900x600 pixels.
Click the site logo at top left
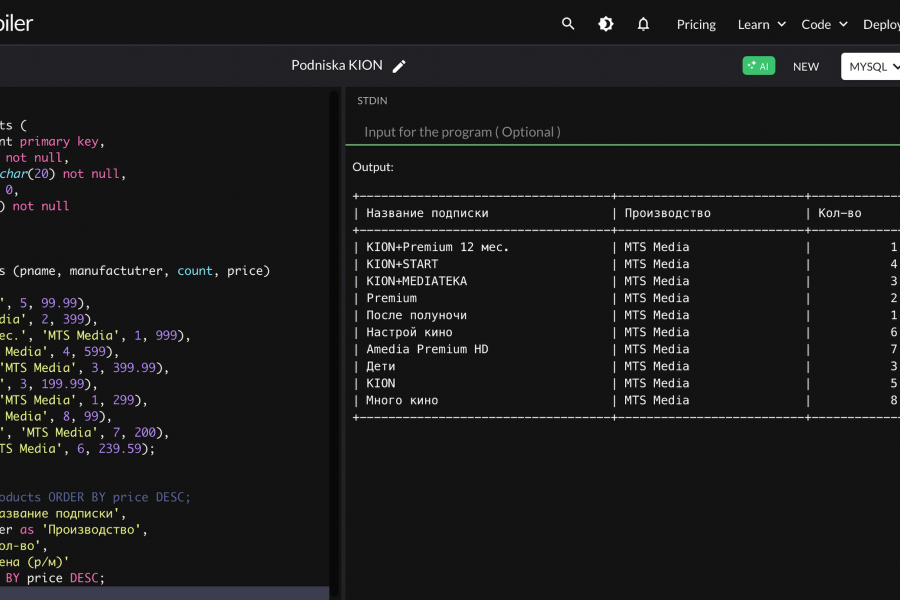tap(16, 24)
